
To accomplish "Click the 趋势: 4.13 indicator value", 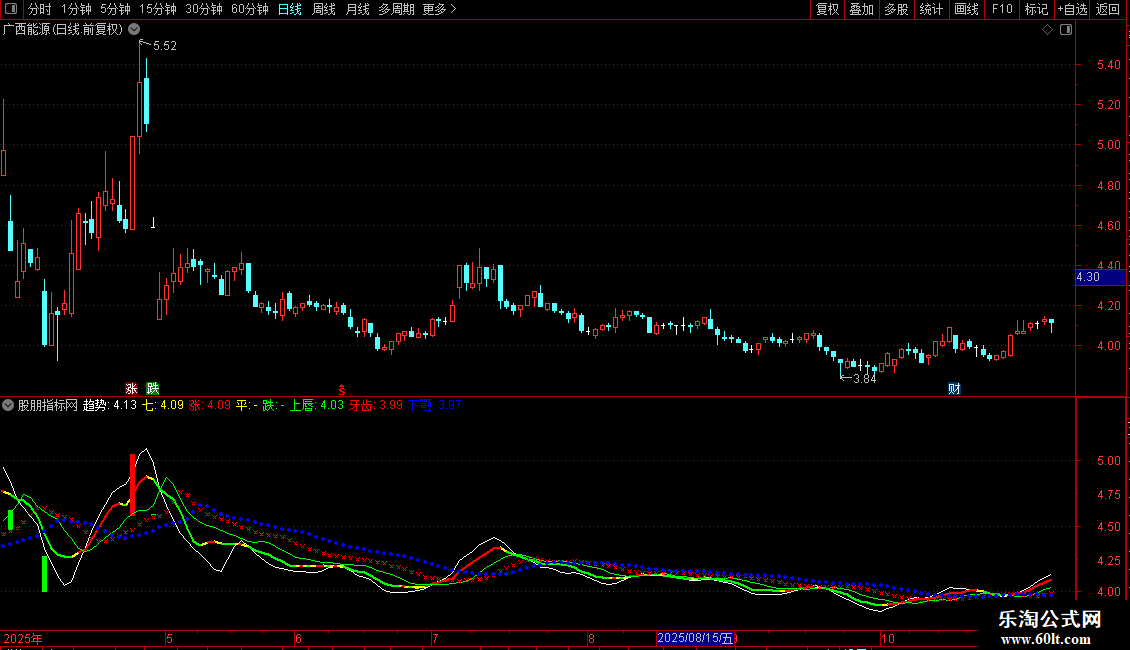I will (x=110, y=405).
